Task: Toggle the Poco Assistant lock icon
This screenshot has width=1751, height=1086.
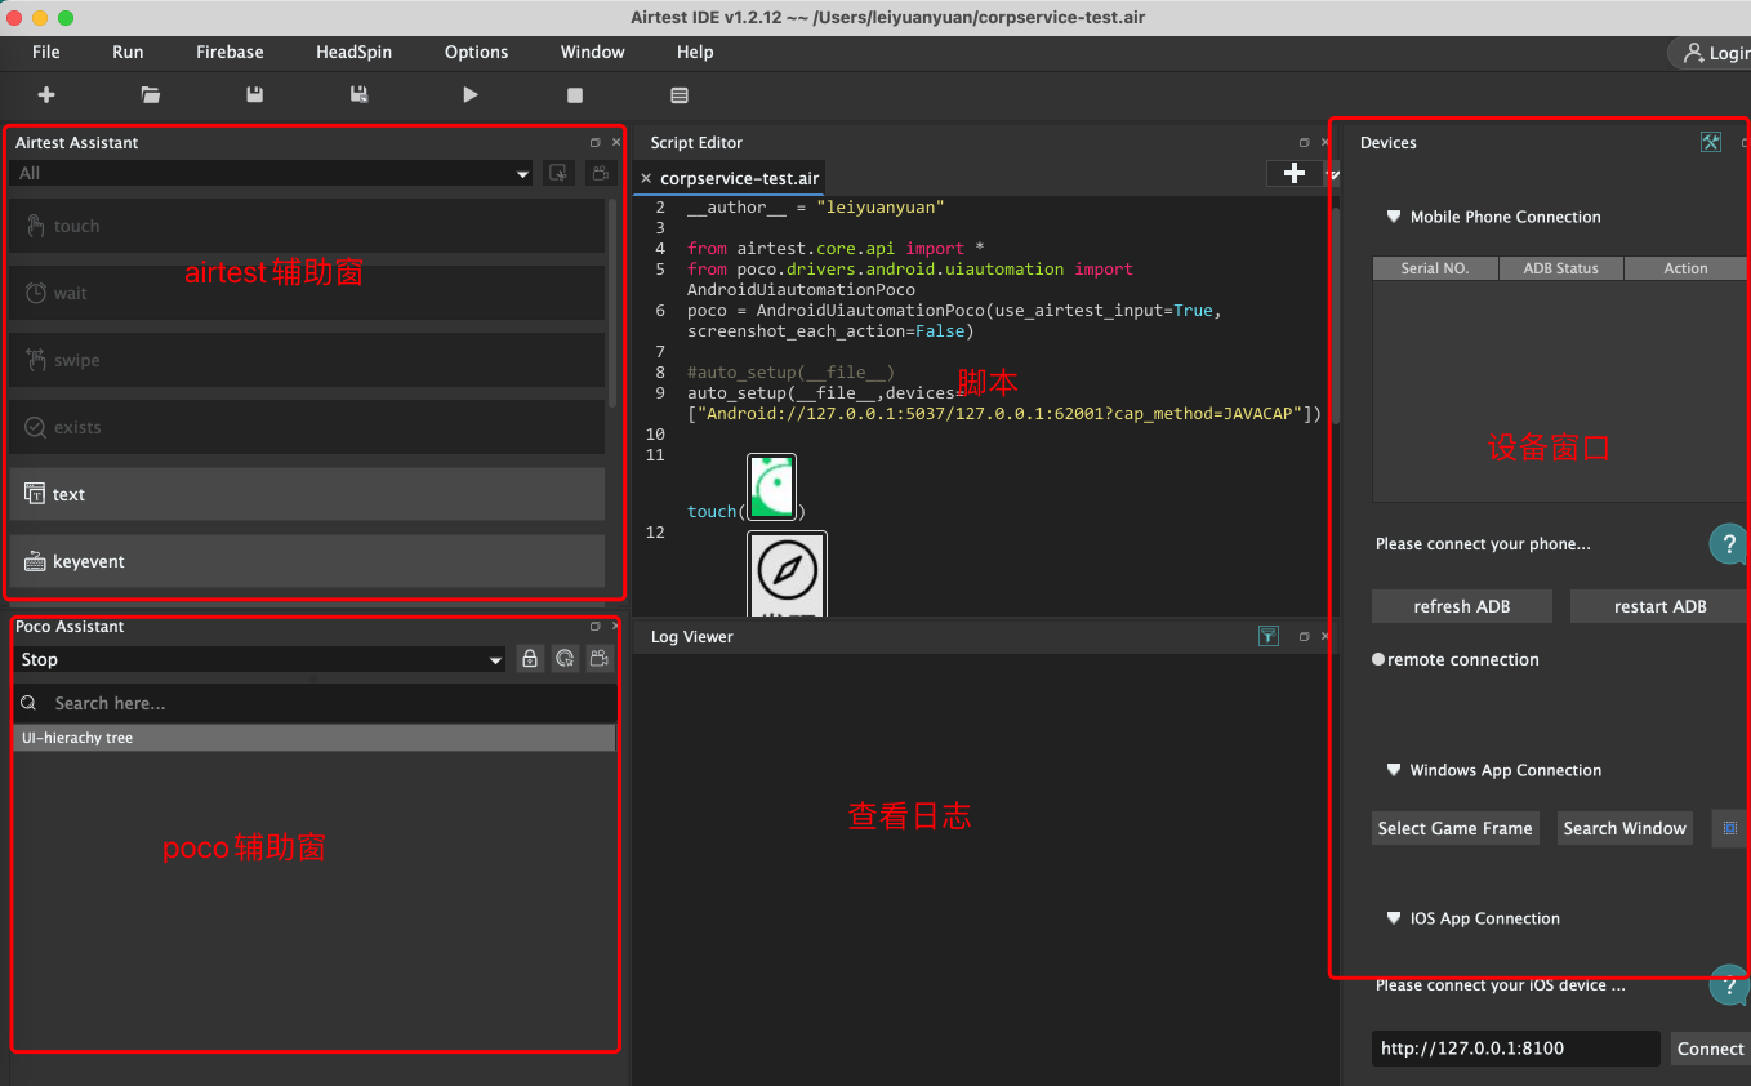Action: (530, 659)
